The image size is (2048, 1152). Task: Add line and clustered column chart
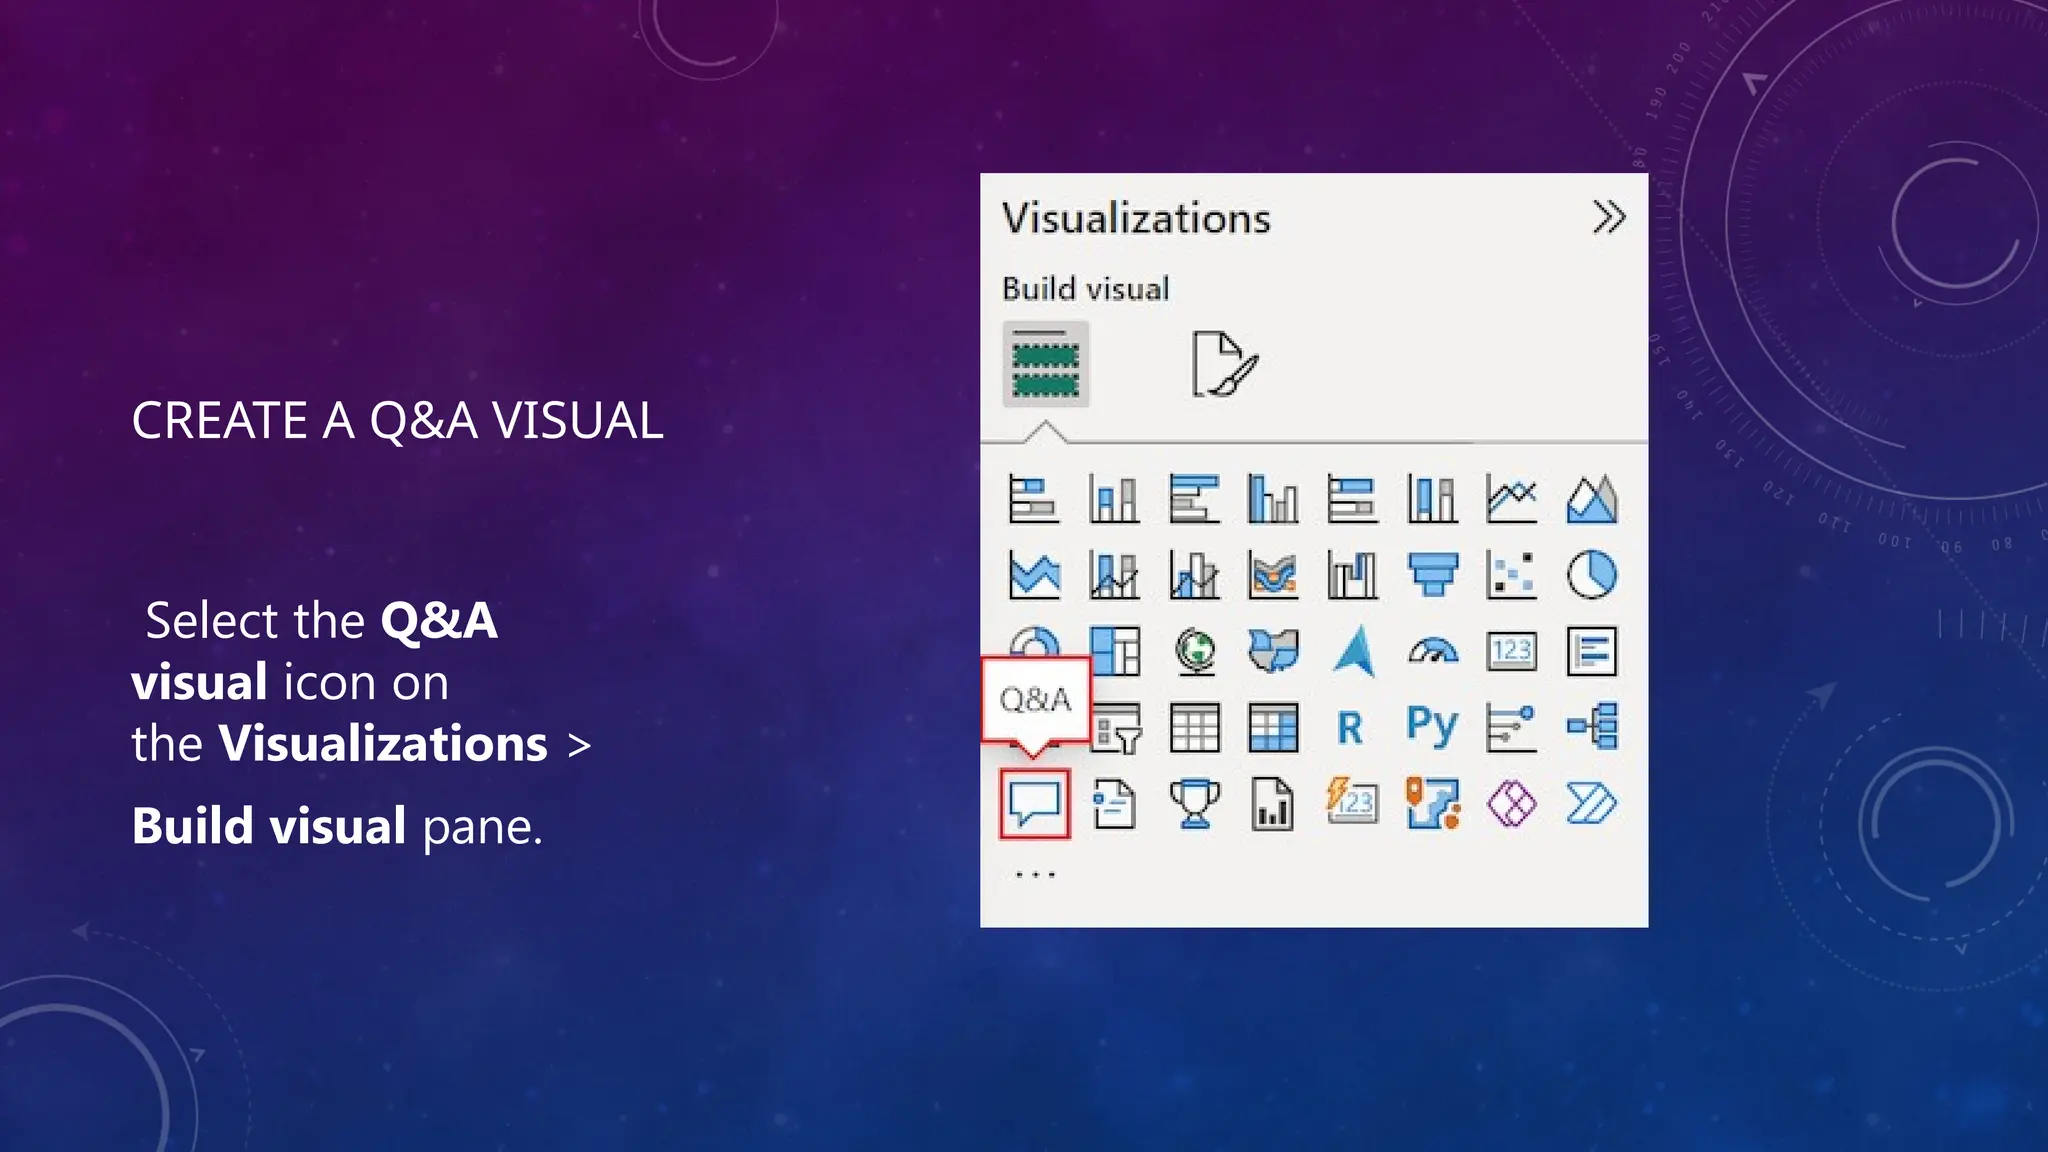point(1194,575)
